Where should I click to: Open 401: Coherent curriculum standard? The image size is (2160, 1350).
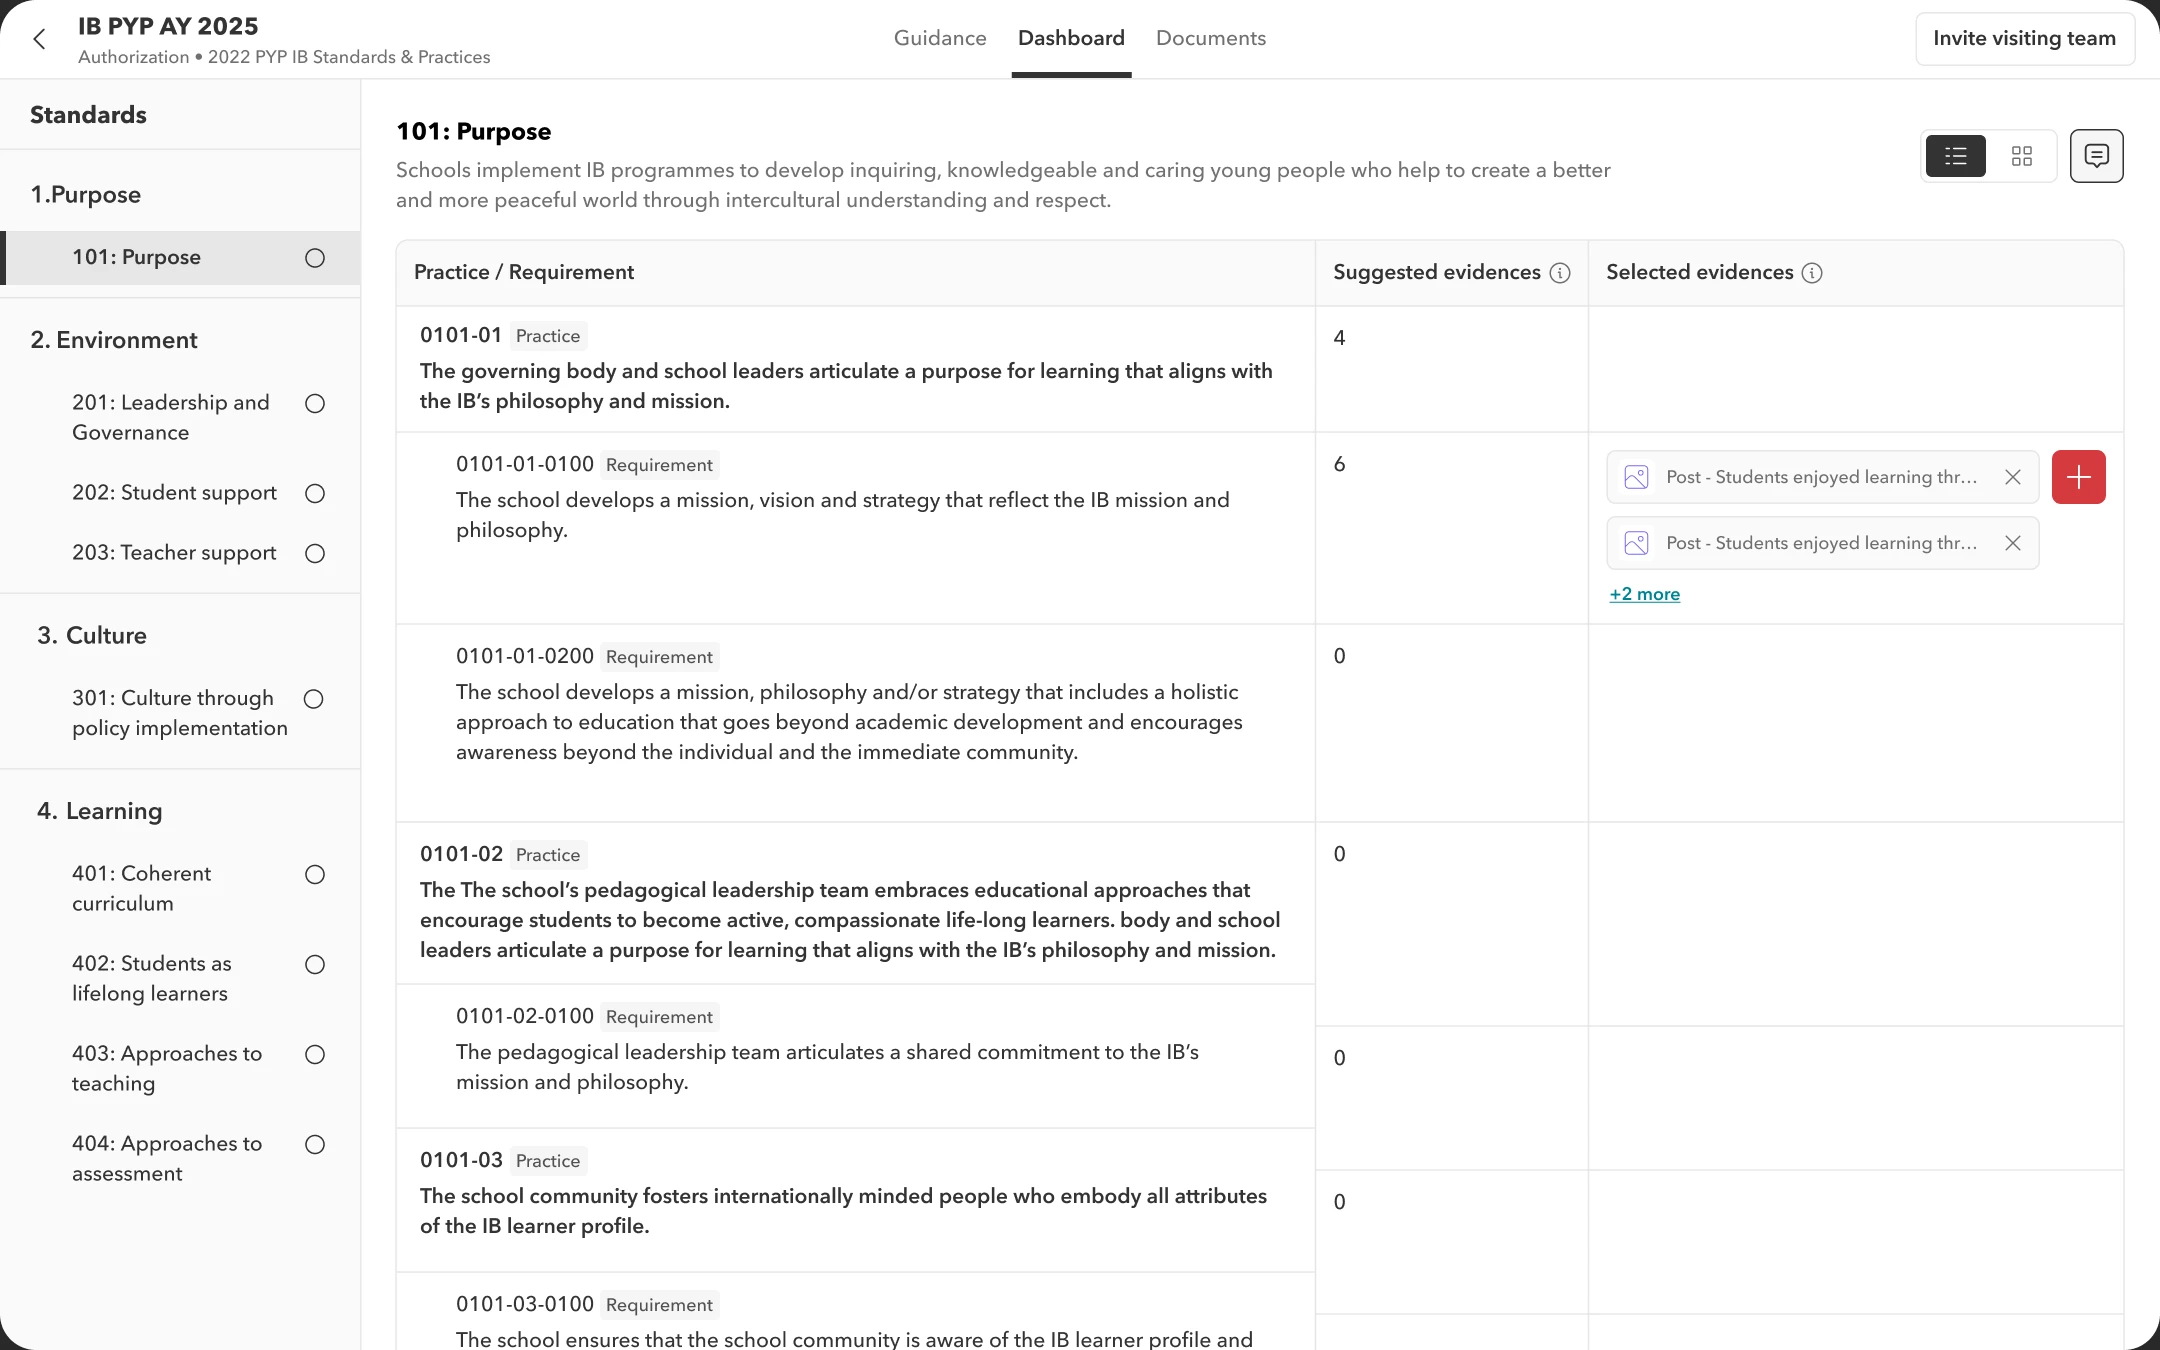(x=141, y=888)
